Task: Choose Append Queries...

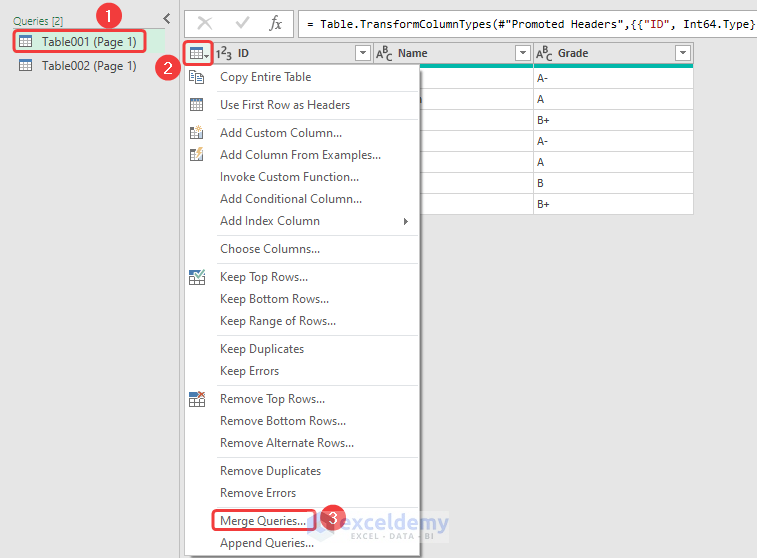Action: (x=266, y=543)
